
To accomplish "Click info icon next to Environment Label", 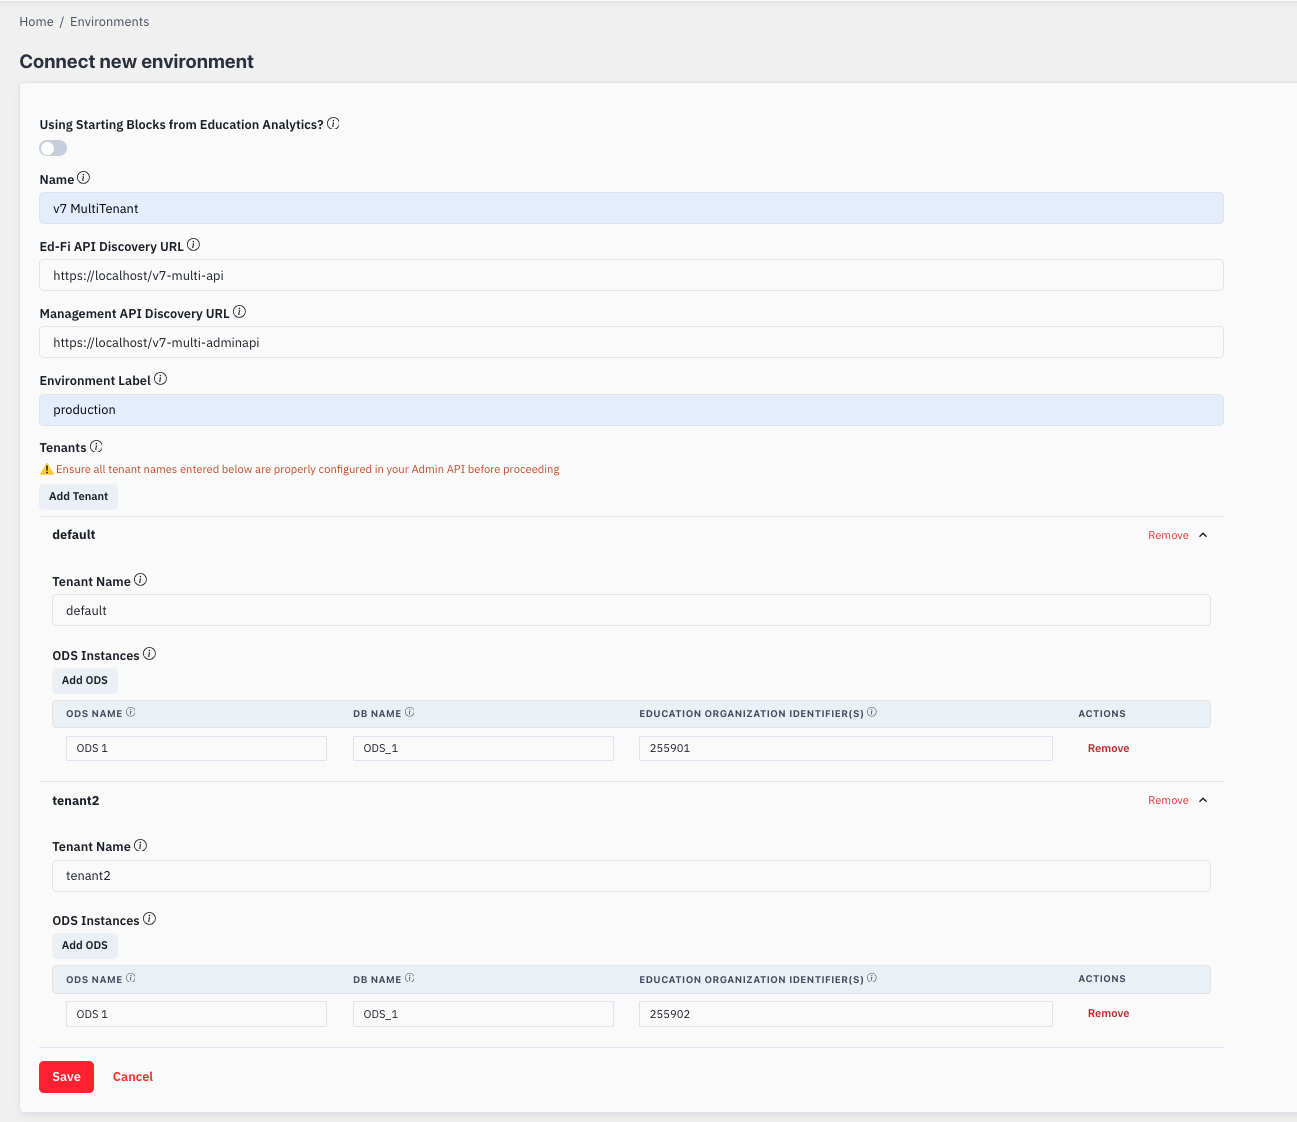I will 161,379.
